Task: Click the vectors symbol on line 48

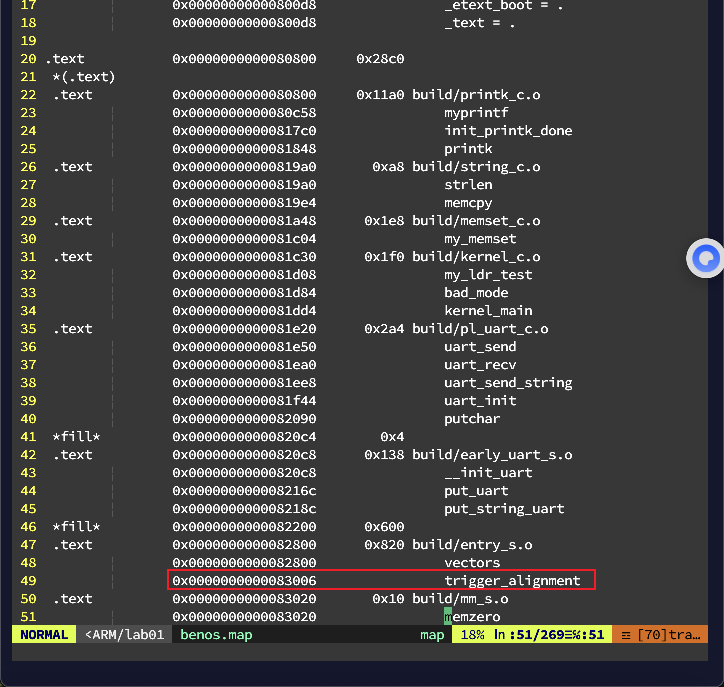Action: pyautogui.click(x=472, y=563)
